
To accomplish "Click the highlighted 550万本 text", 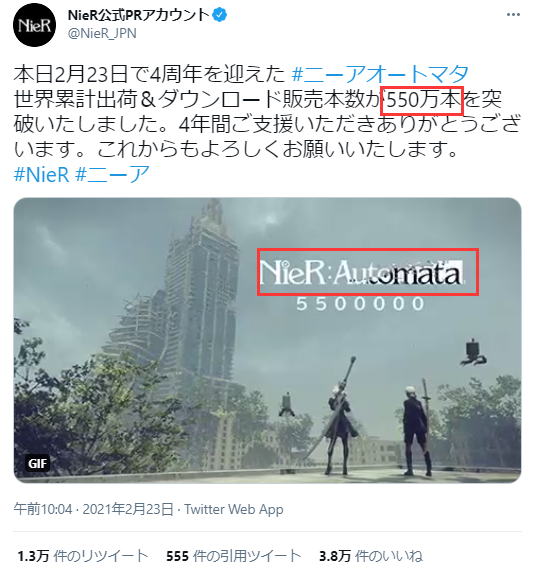I will (422, 101).
